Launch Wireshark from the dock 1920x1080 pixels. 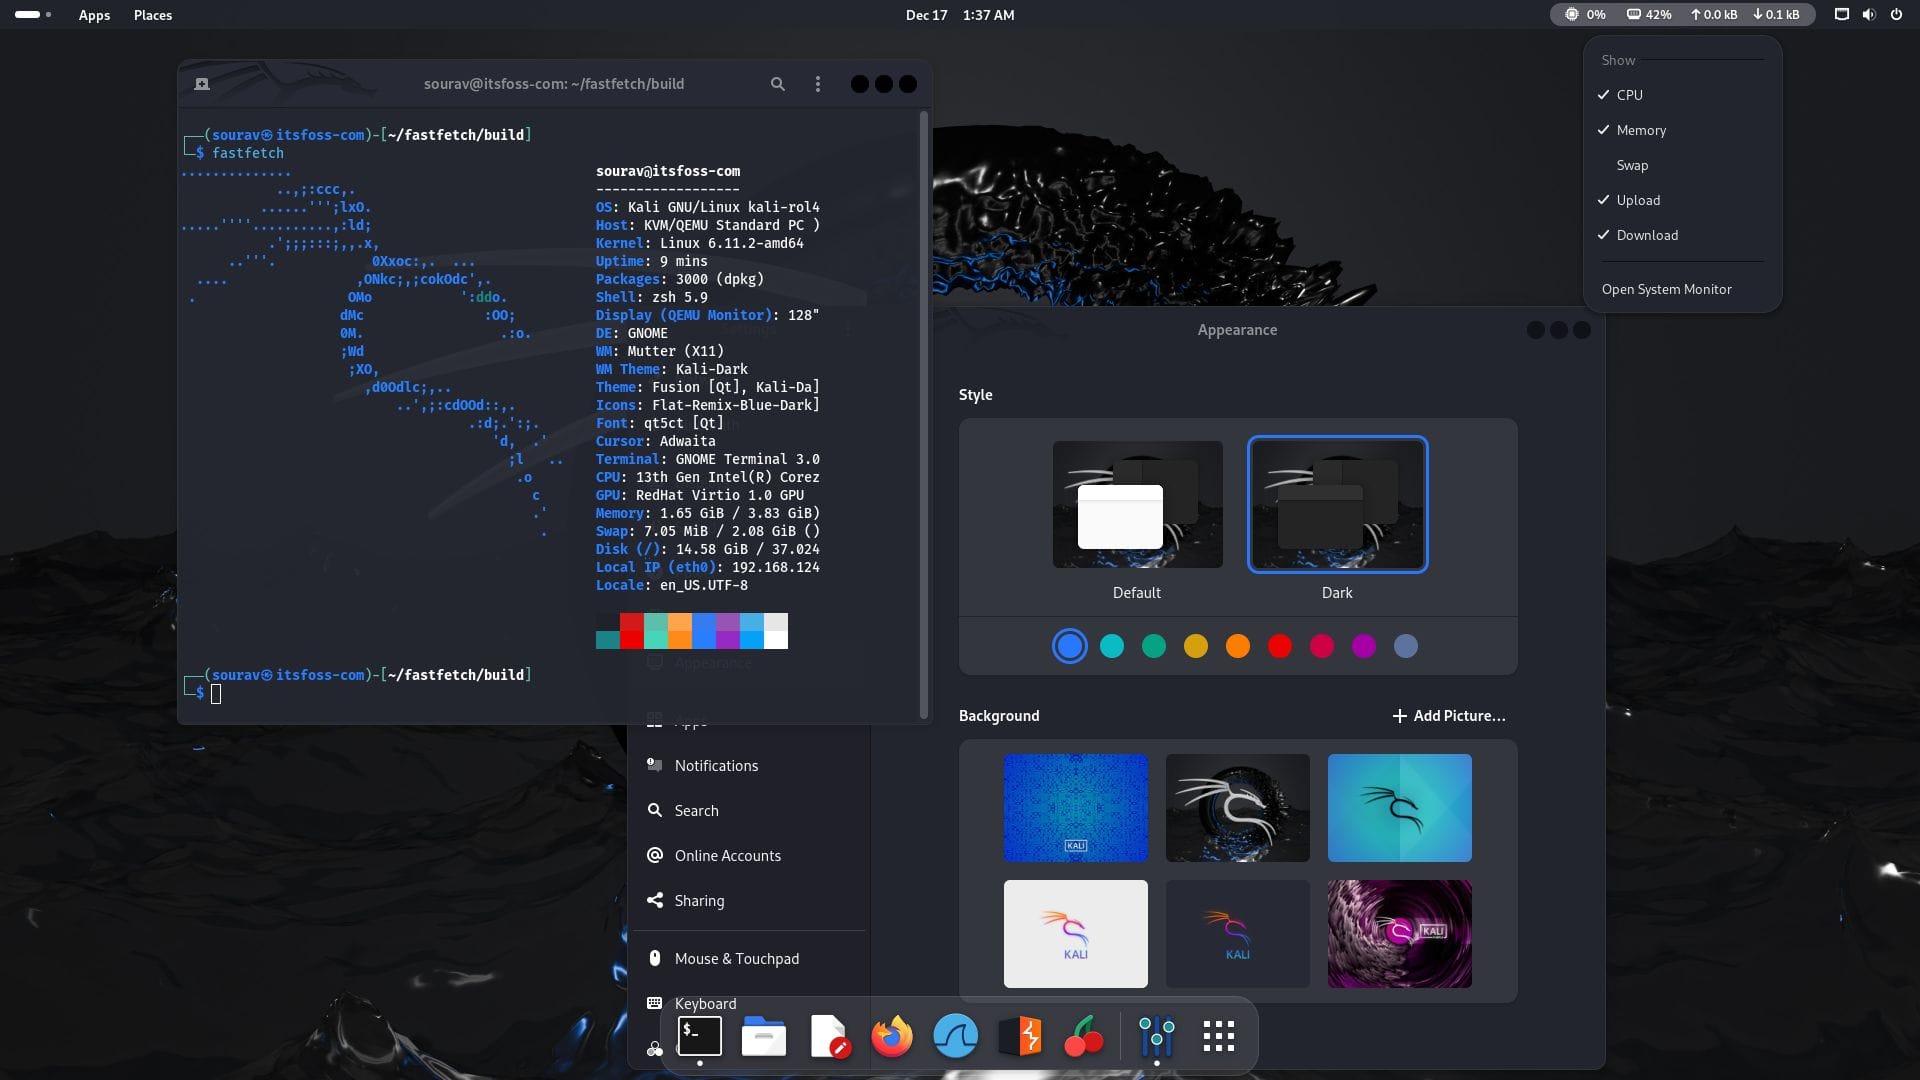tap(956, 1037)
